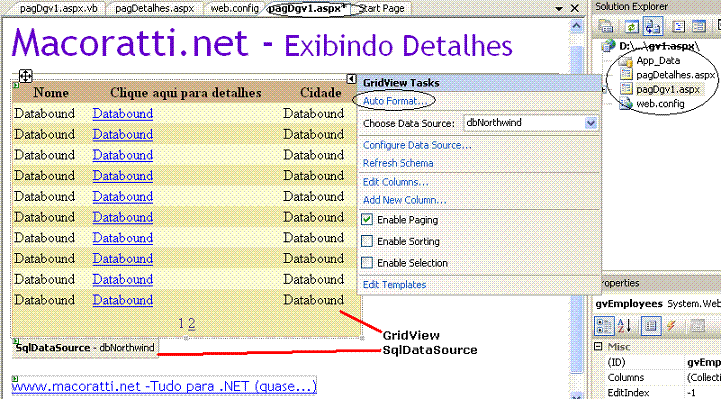Select the Columns property row
Viewport: 721px width, 399px height.
coord(662,377)
